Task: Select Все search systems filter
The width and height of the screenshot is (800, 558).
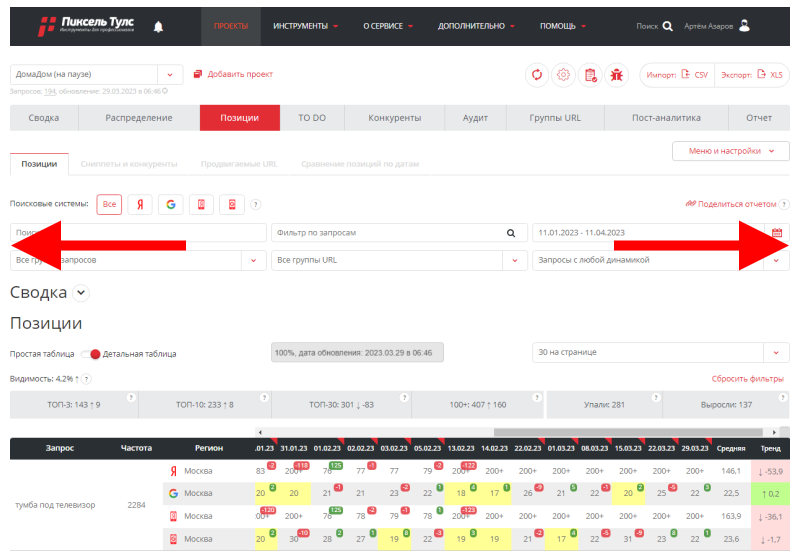Action: pyautogui.click(x=109, y=205)
